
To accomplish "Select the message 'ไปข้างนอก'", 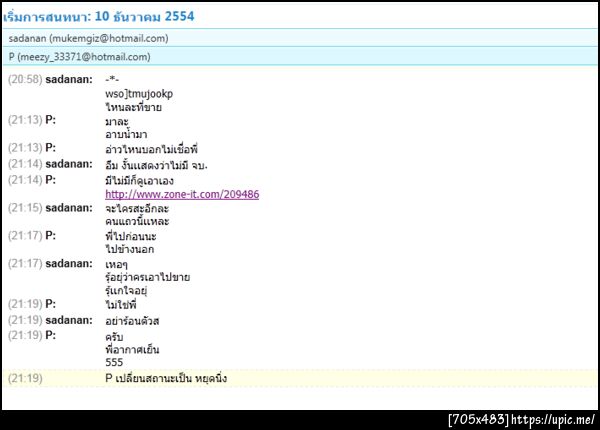I will click(x=130, y=249).
